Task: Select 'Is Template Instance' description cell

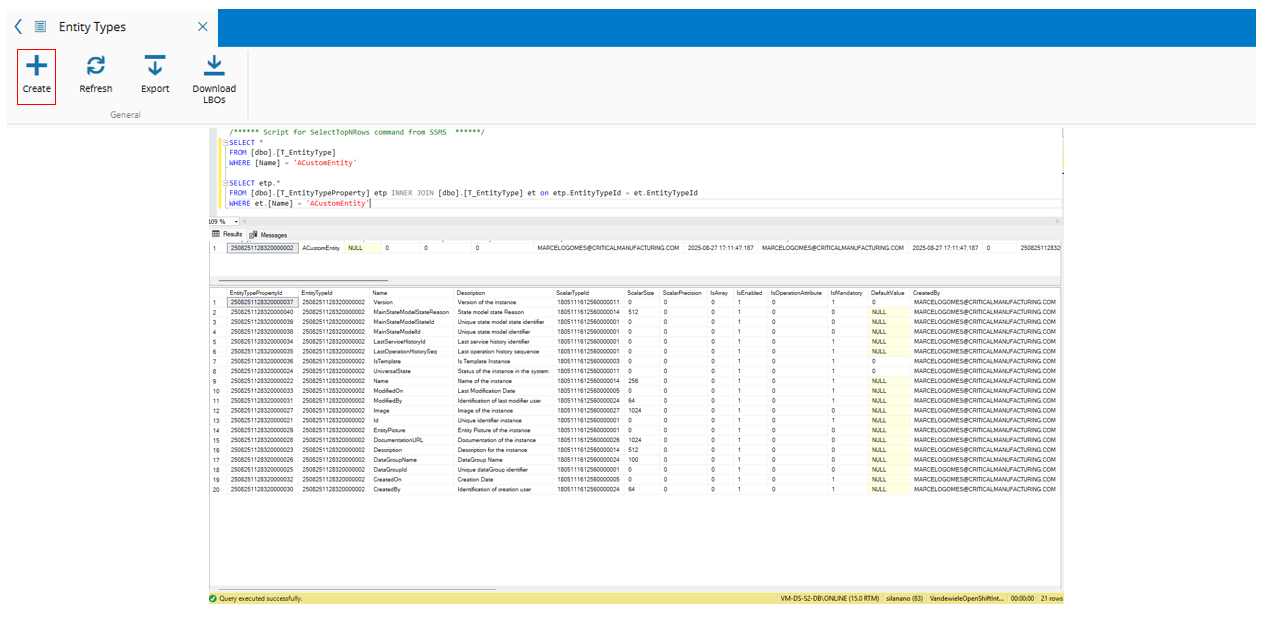Action: point(504,361)
